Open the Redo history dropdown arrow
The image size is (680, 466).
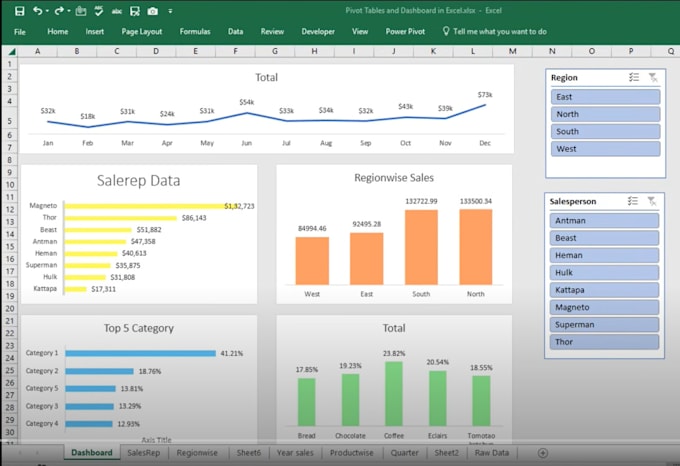click(69, 11)
